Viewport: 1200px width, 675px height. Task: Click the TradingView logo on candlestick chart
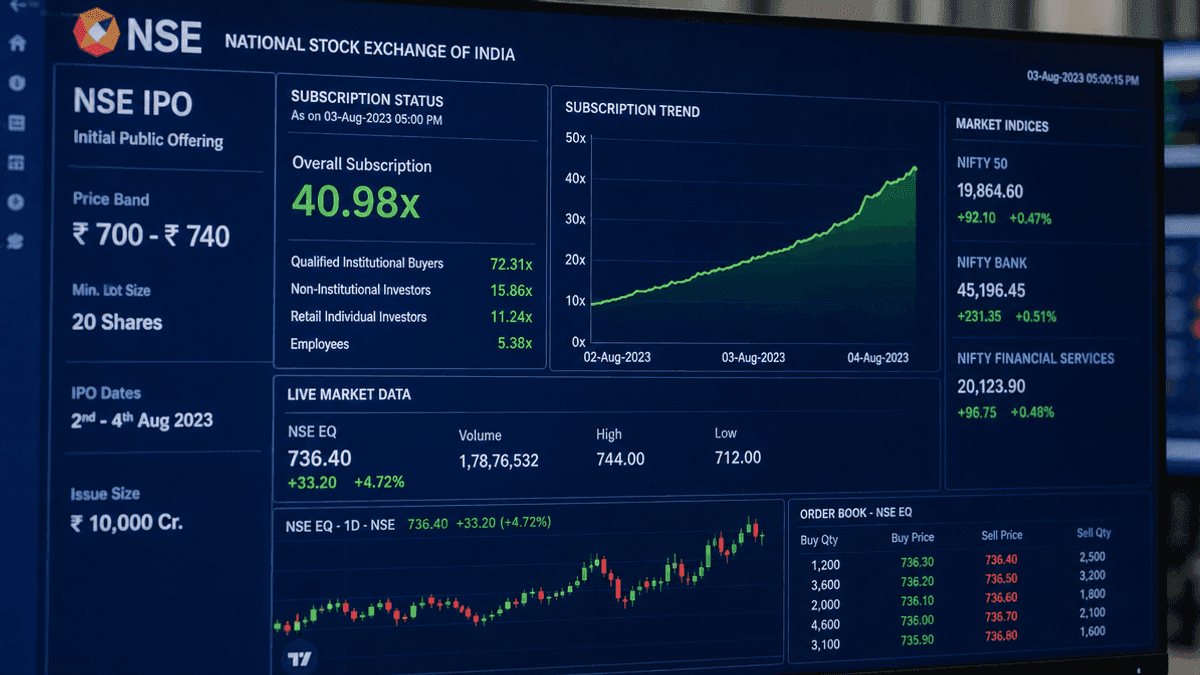(299, 659)
